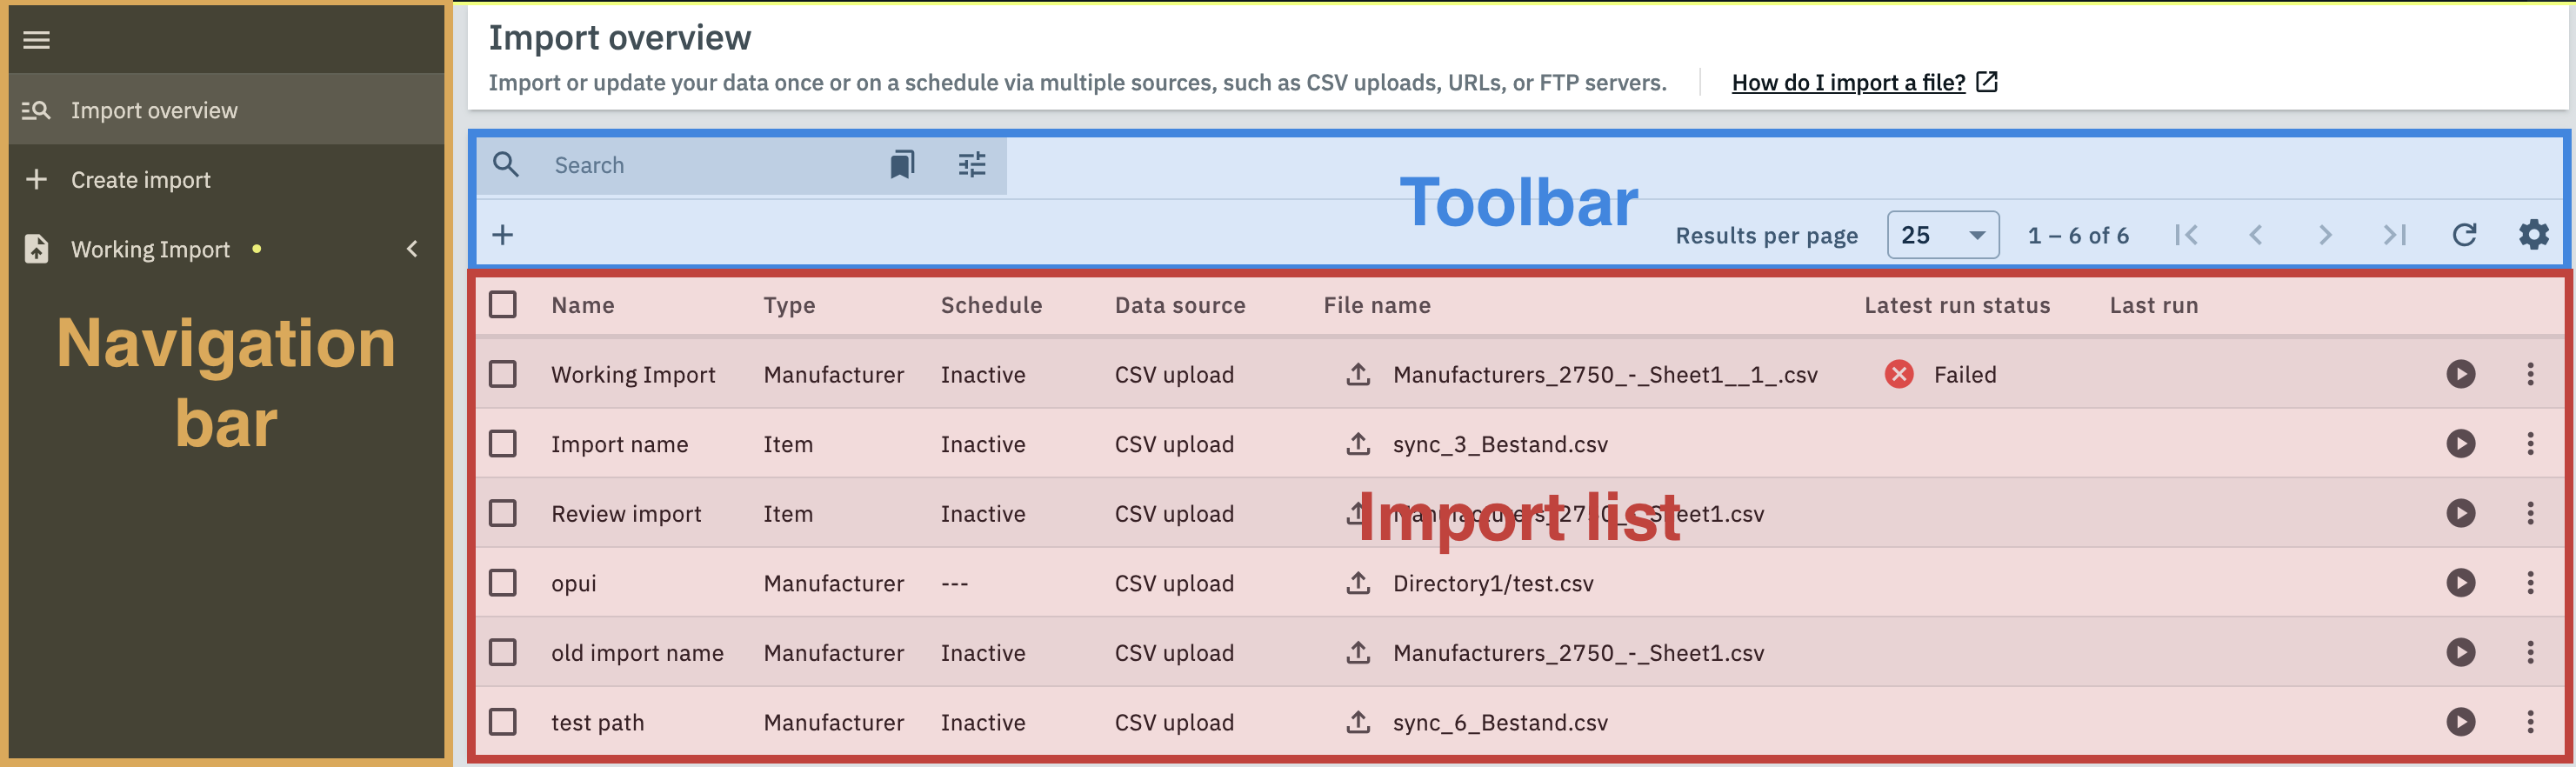
Task: Open more actions for Review import row
Action: tap(2531, 513)
